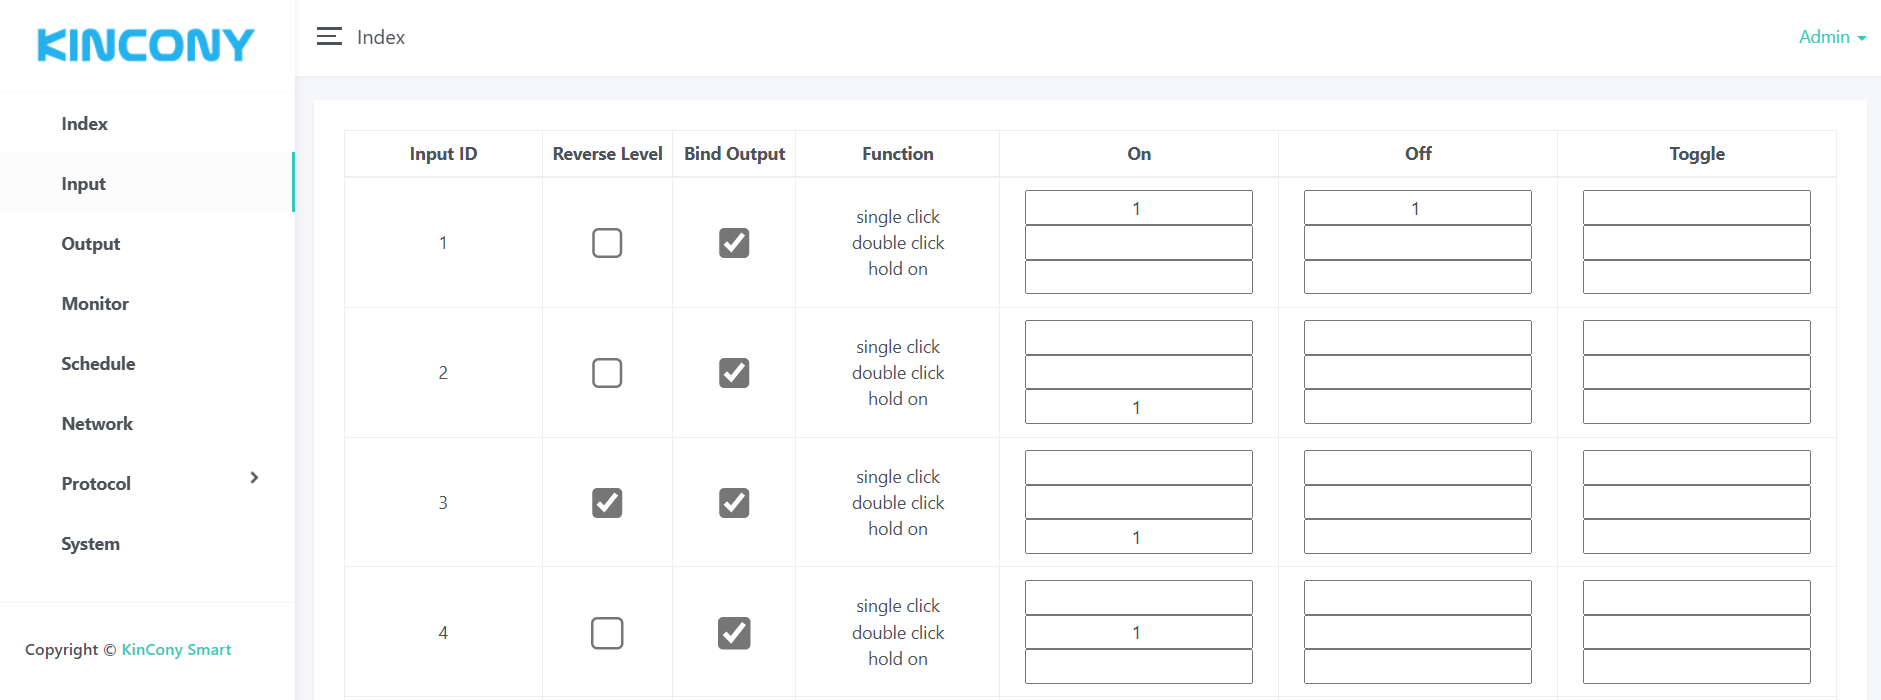Click the Index breadcrumb in header
Viewport: 1881px width, 700px height.
[x=381, y=37]
